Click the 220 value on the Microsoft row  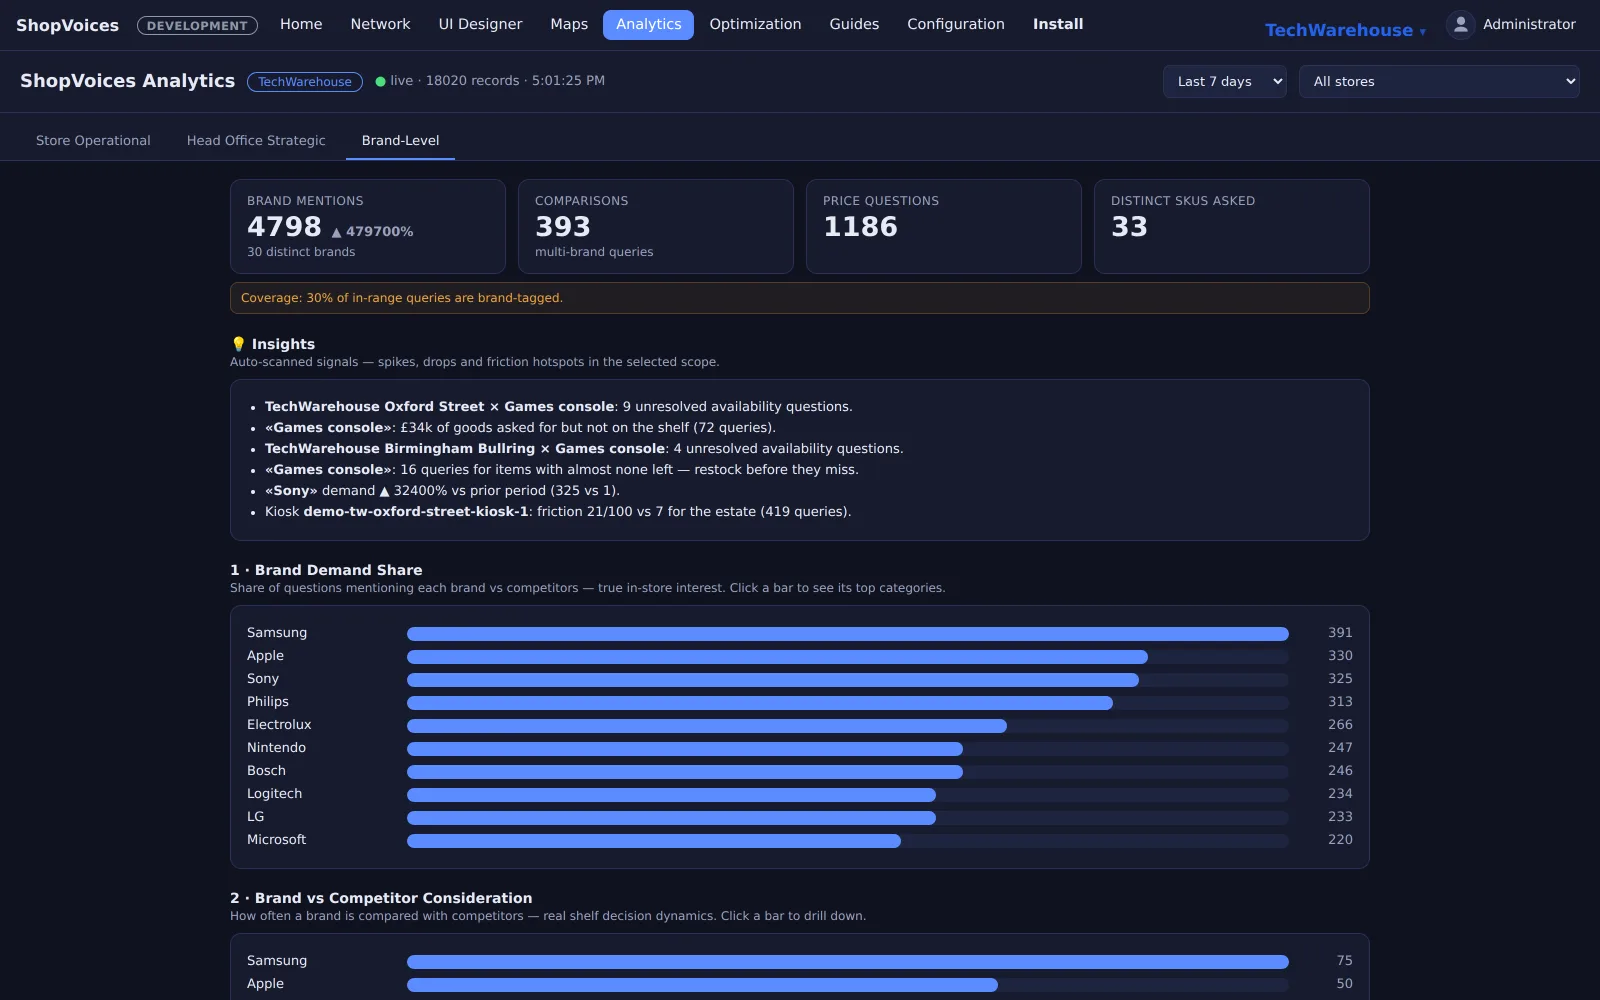coord(1340,840)
